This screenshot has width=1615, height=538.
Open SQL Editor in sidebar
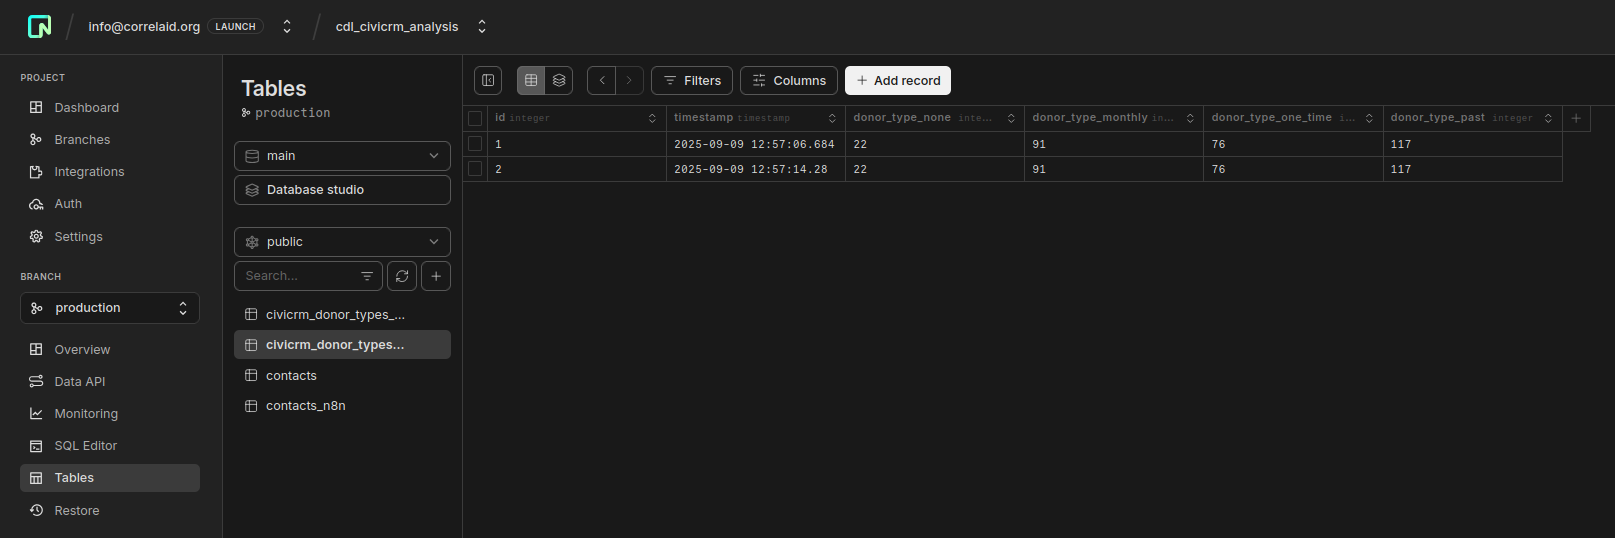coord(85,446)
